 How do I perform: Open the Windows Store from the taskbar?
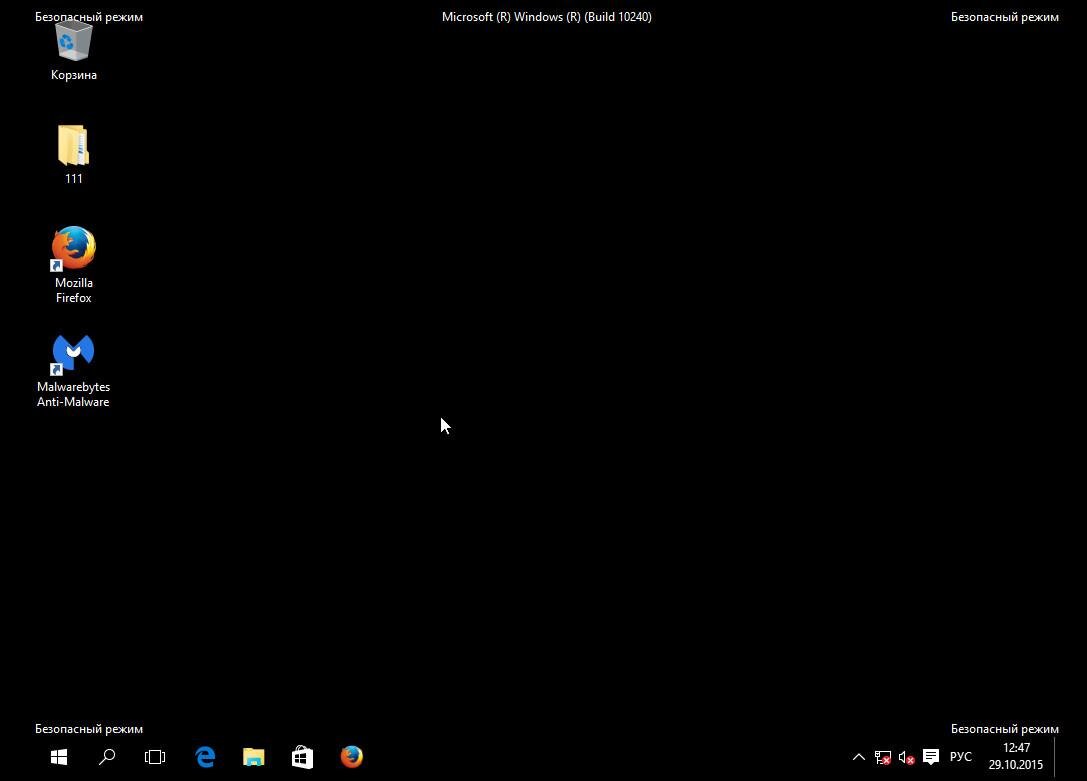(x=302, y=757)
